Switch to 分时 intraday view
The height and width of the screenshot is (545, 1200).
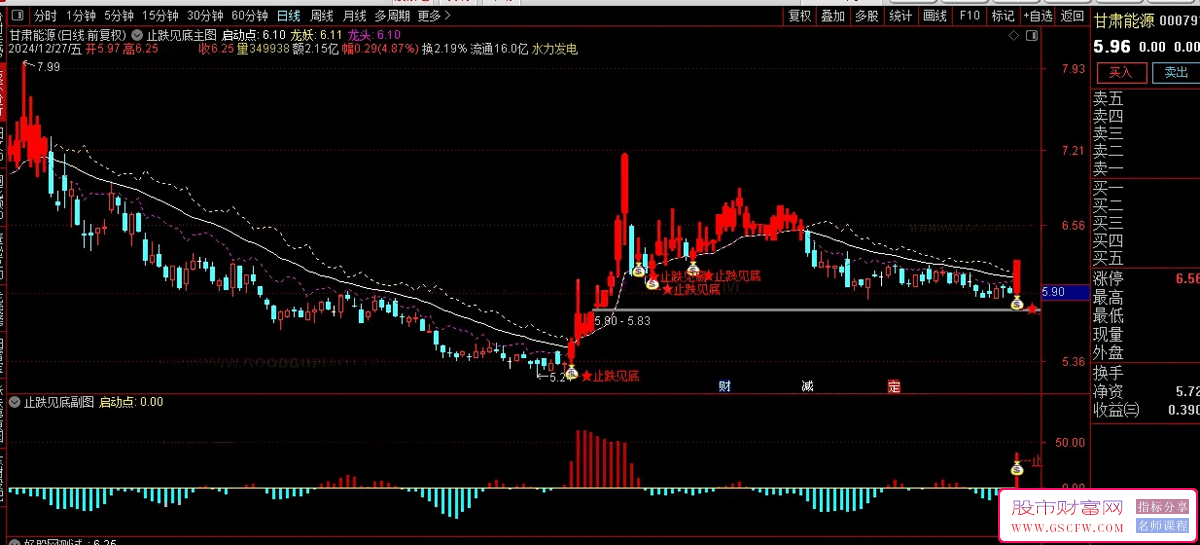point(45,16)
